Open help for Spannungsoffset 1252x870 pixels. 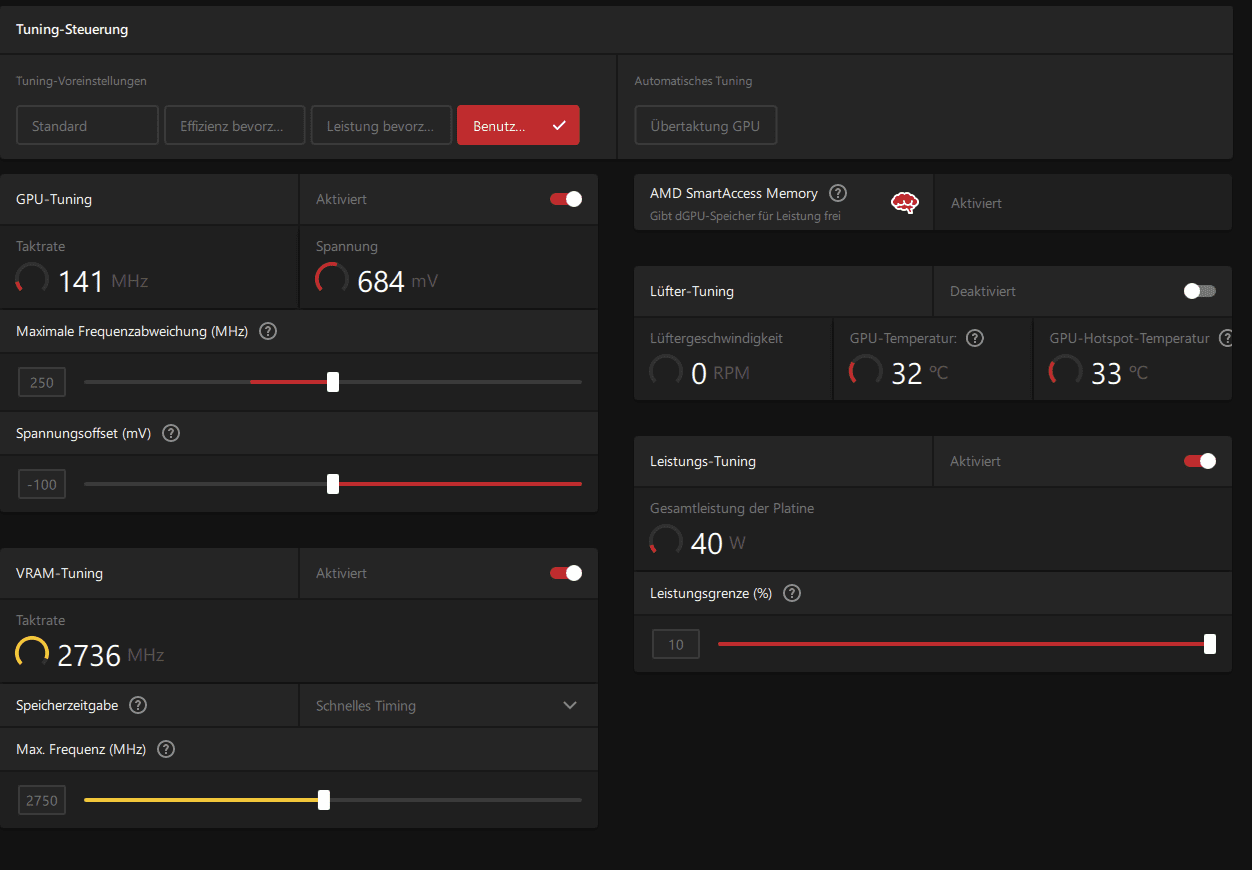click(x=171, y=433)
